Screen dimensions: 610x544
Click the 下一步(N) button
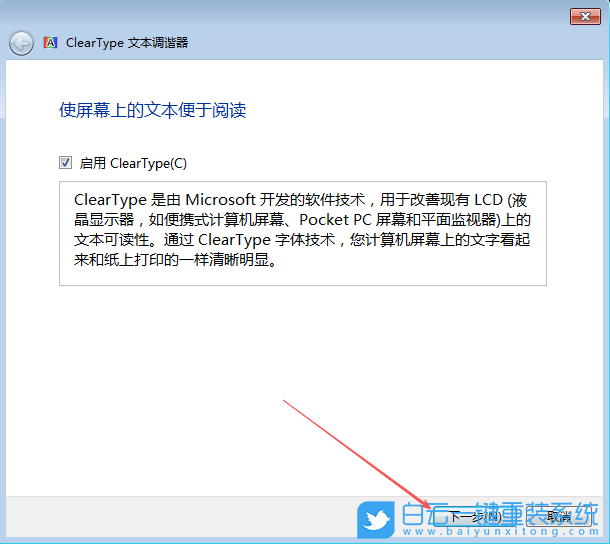coord(475,517)
